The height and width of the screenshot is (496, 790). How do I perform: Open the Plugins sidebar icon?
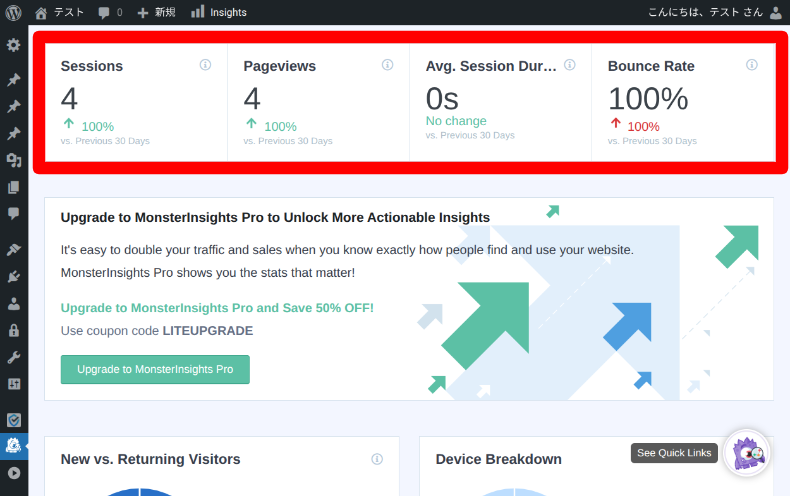pos(14,276)
